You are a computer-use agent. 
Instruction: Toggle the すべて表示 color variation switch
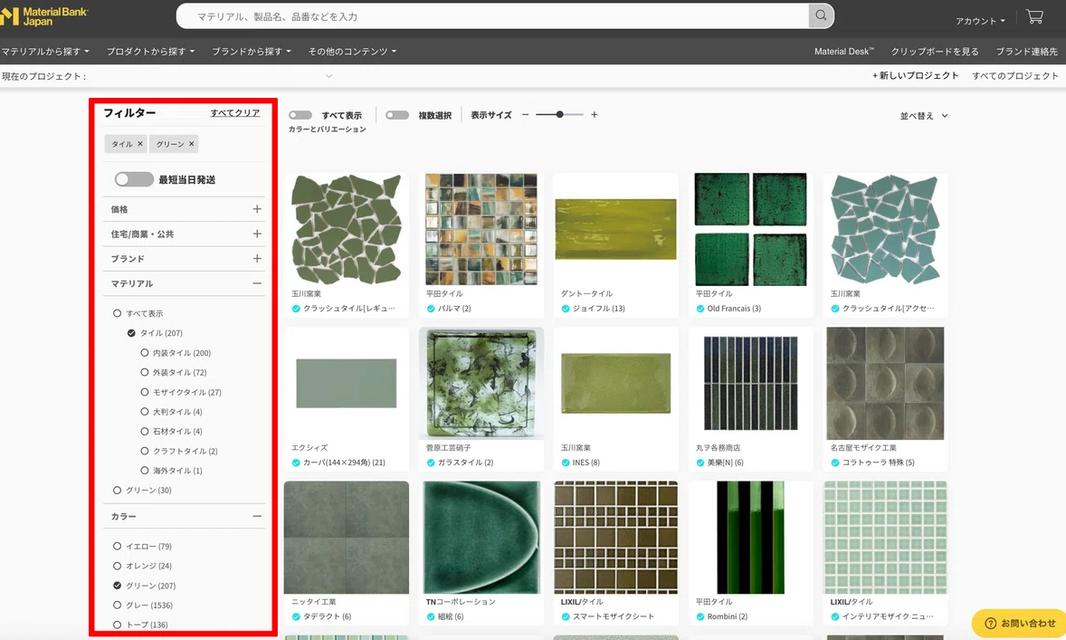click(x=300, y=115)
